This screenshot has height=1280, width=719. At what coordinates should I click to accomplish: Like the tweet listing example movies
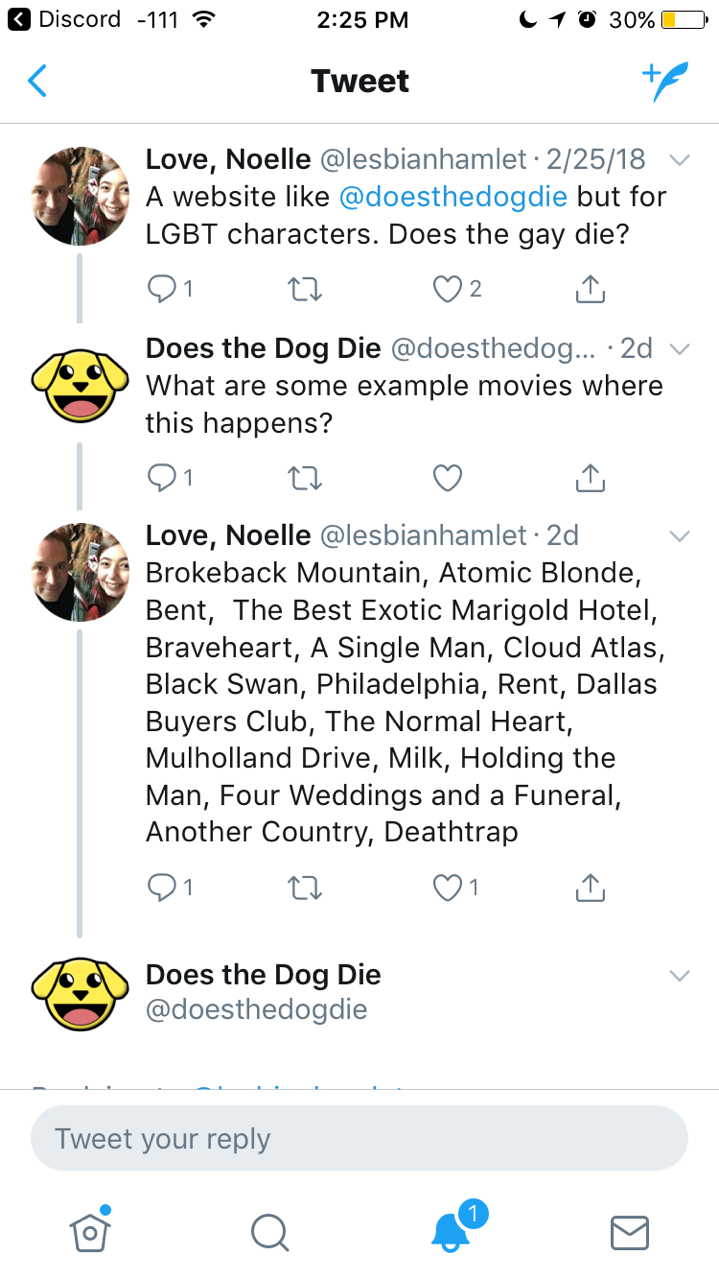448,887
